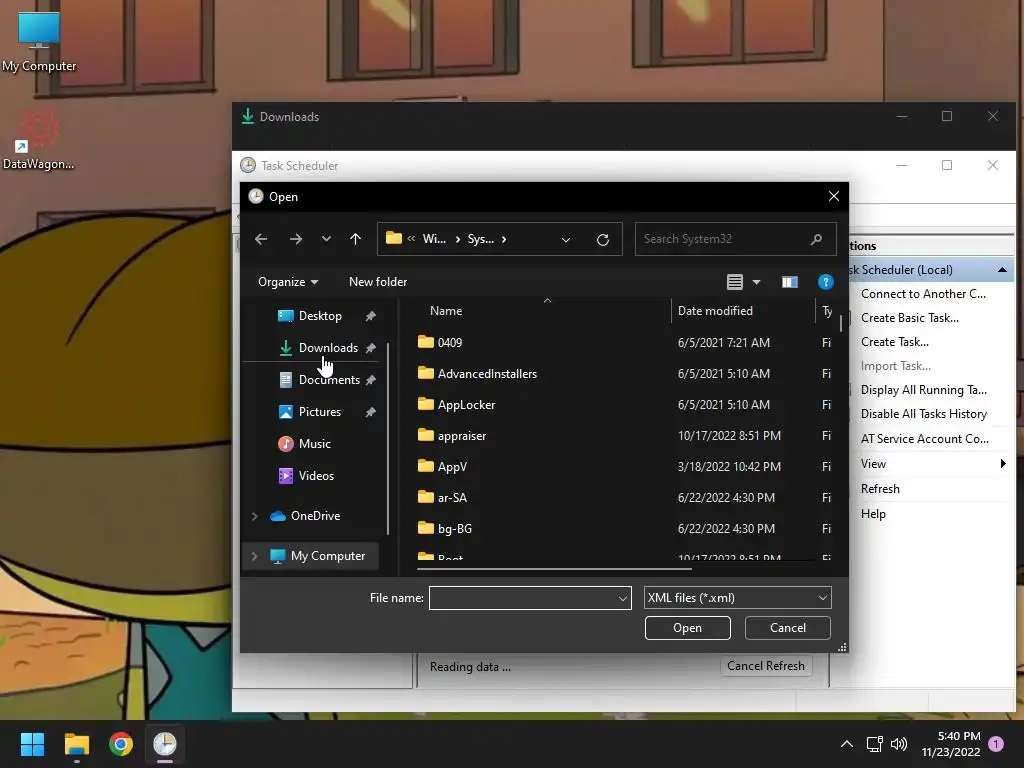The height and width of the screenshot is (768, 1024).
Task: Select OneDrive in navigation pane
Action: click(315, 516)
